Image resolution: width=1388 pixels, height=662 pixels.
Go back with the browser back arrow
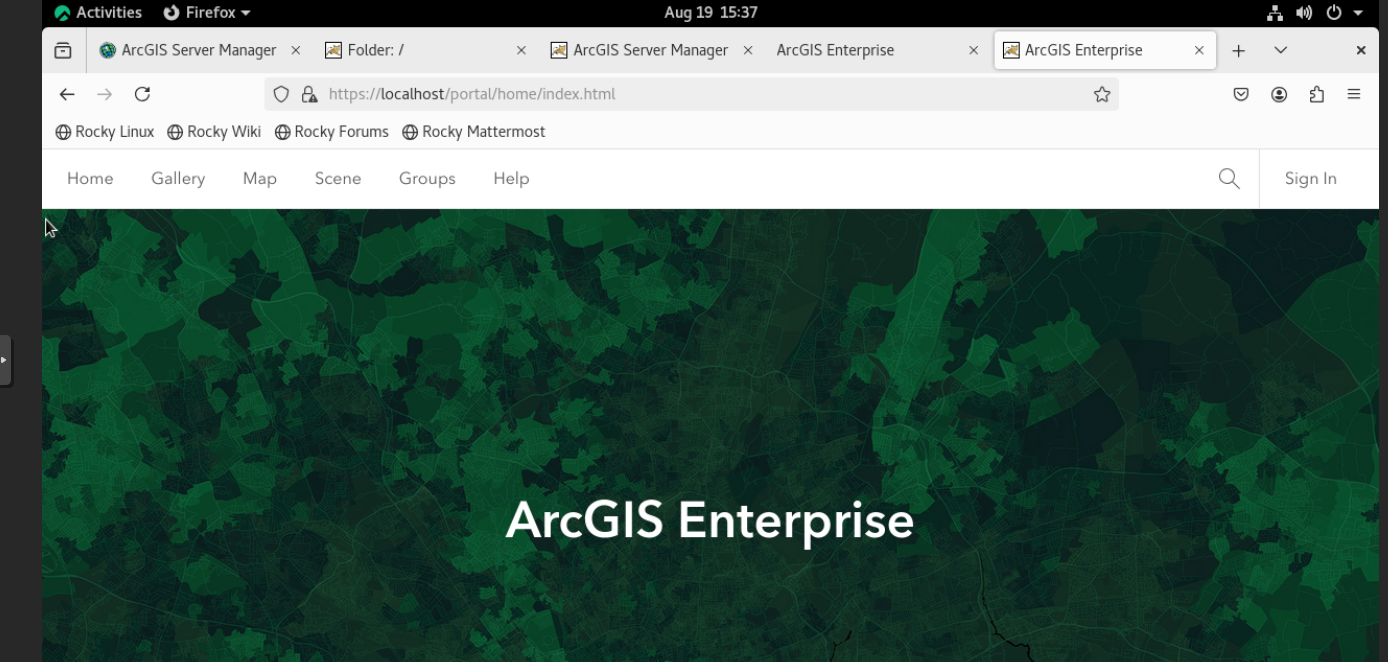pyautogui.click(x=67, y=94)
